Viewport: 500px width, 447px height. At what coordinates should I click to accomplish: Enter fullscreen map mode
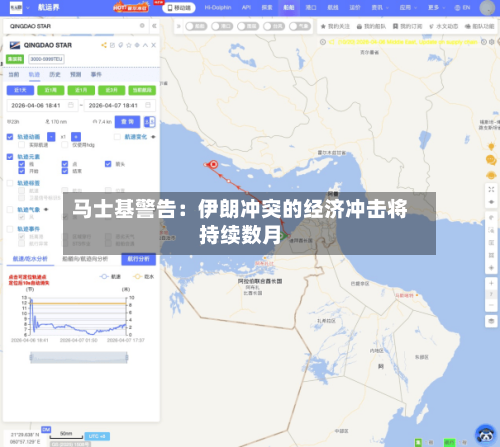(x=491, y=189)
